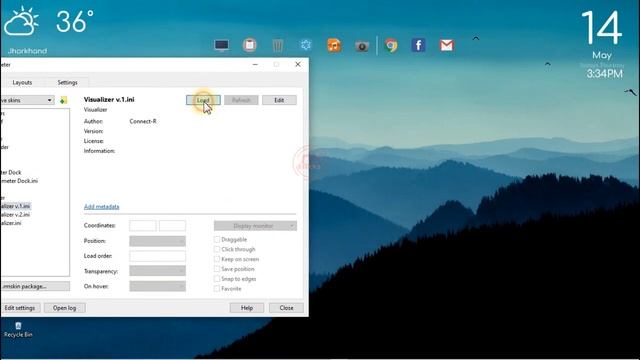Viewport: 640px width, 360px height.
Task: Click the rmskin package button
Action: [35, 286]
